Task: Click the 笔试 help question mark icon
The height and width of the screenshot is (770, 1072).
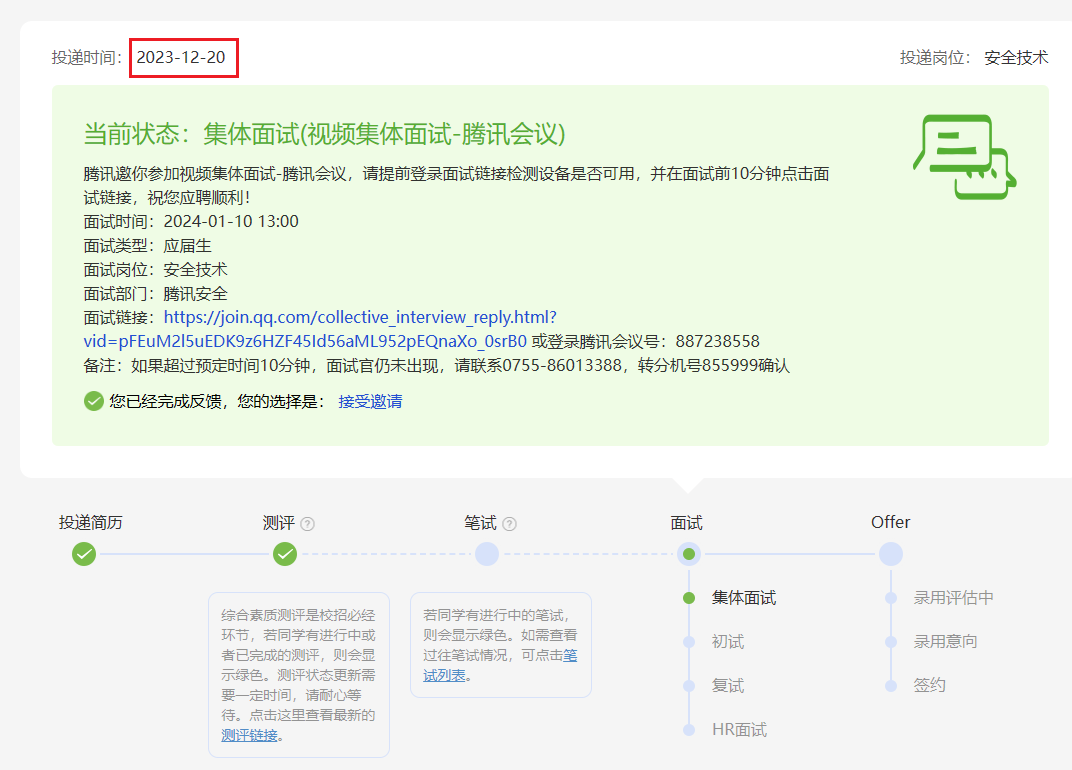Action: [509, 524]
